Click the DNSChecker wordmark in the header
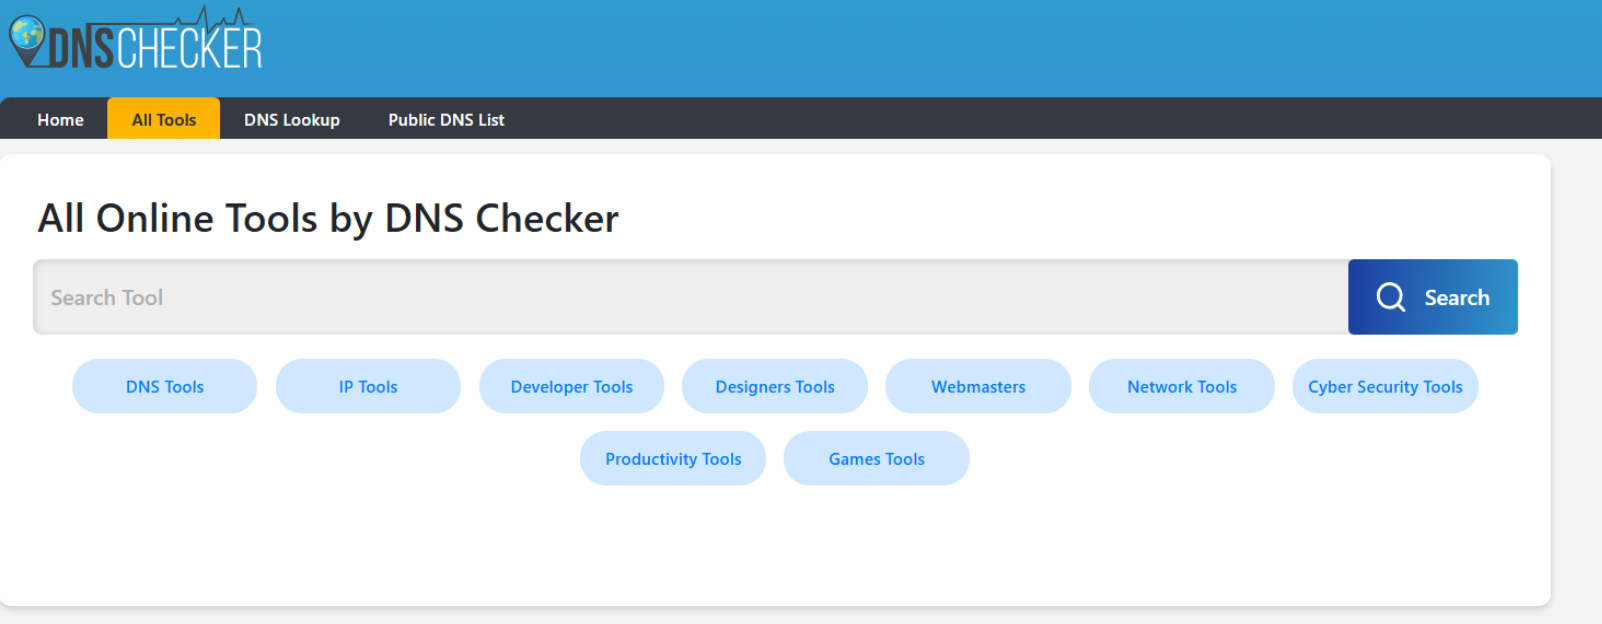 coord(155,48)
